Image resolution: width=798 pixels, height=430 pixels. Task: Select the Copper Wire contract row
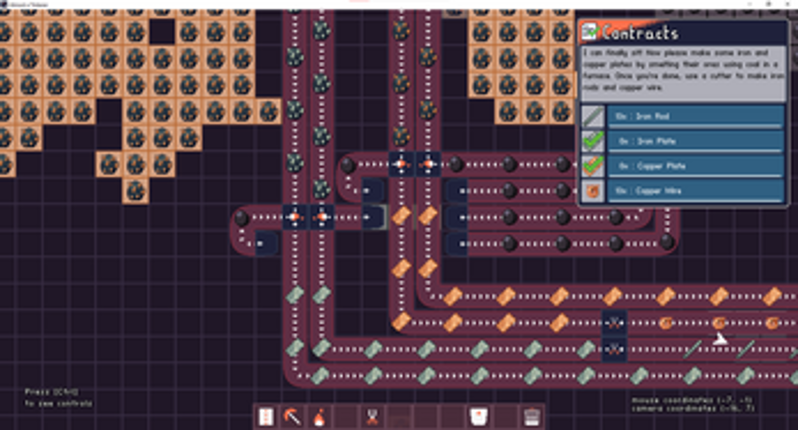(x=695, y=191)
